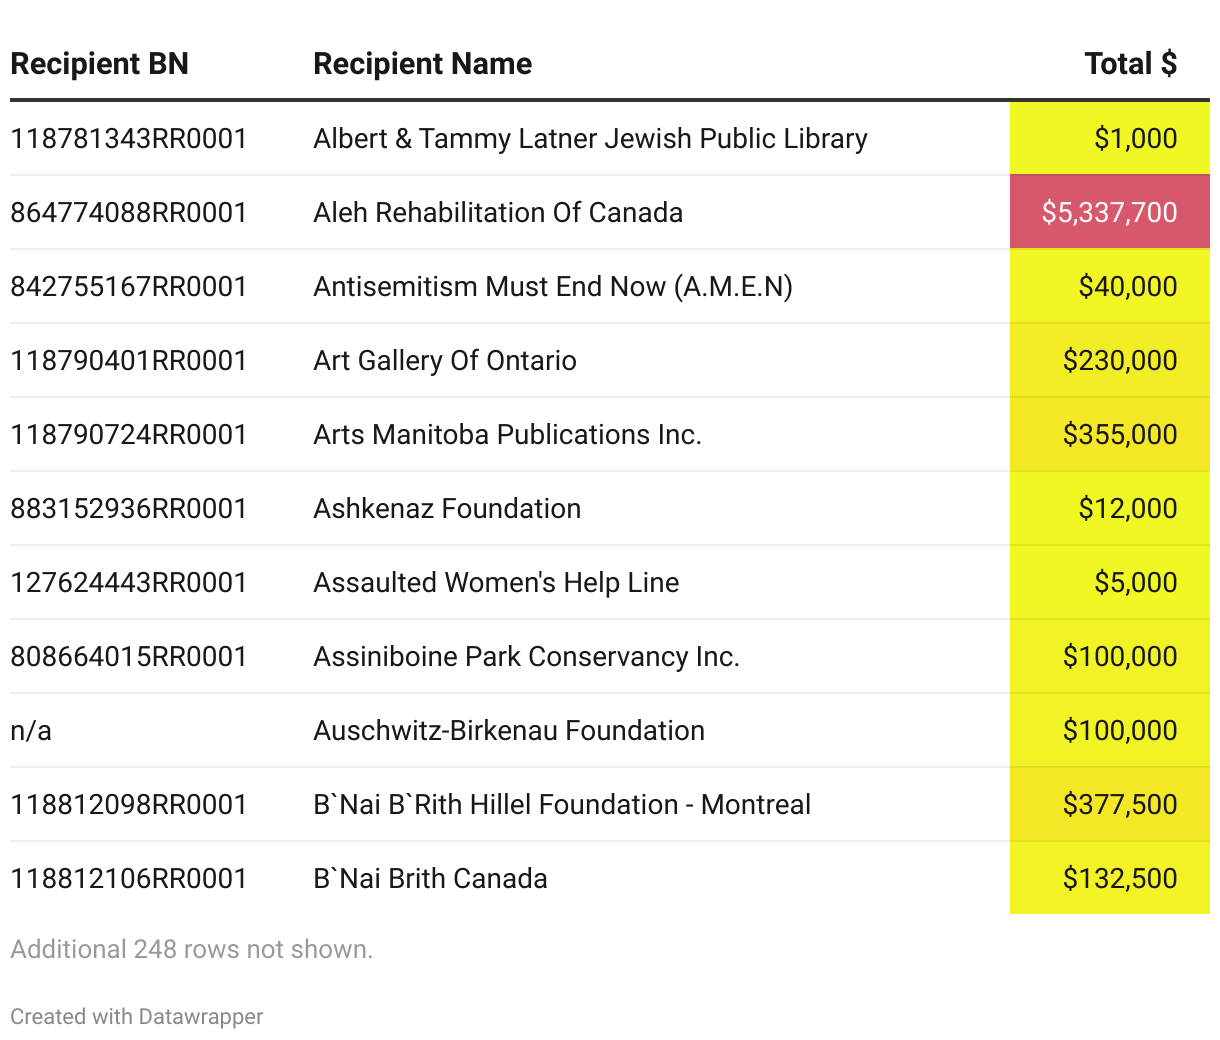Click the Recipient Name column header

(x=422, y=64)
